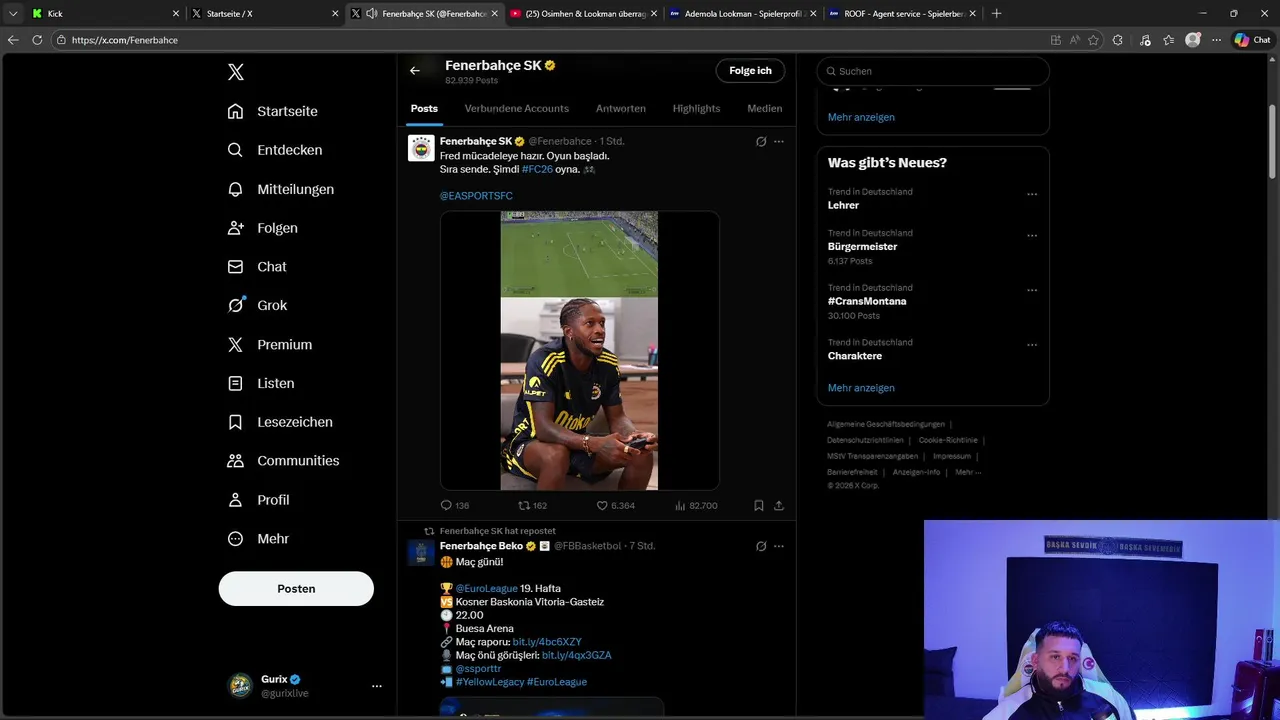Open the #CransMontana trend
This screenshot has width=1280, height=720.
coord(867,301)
